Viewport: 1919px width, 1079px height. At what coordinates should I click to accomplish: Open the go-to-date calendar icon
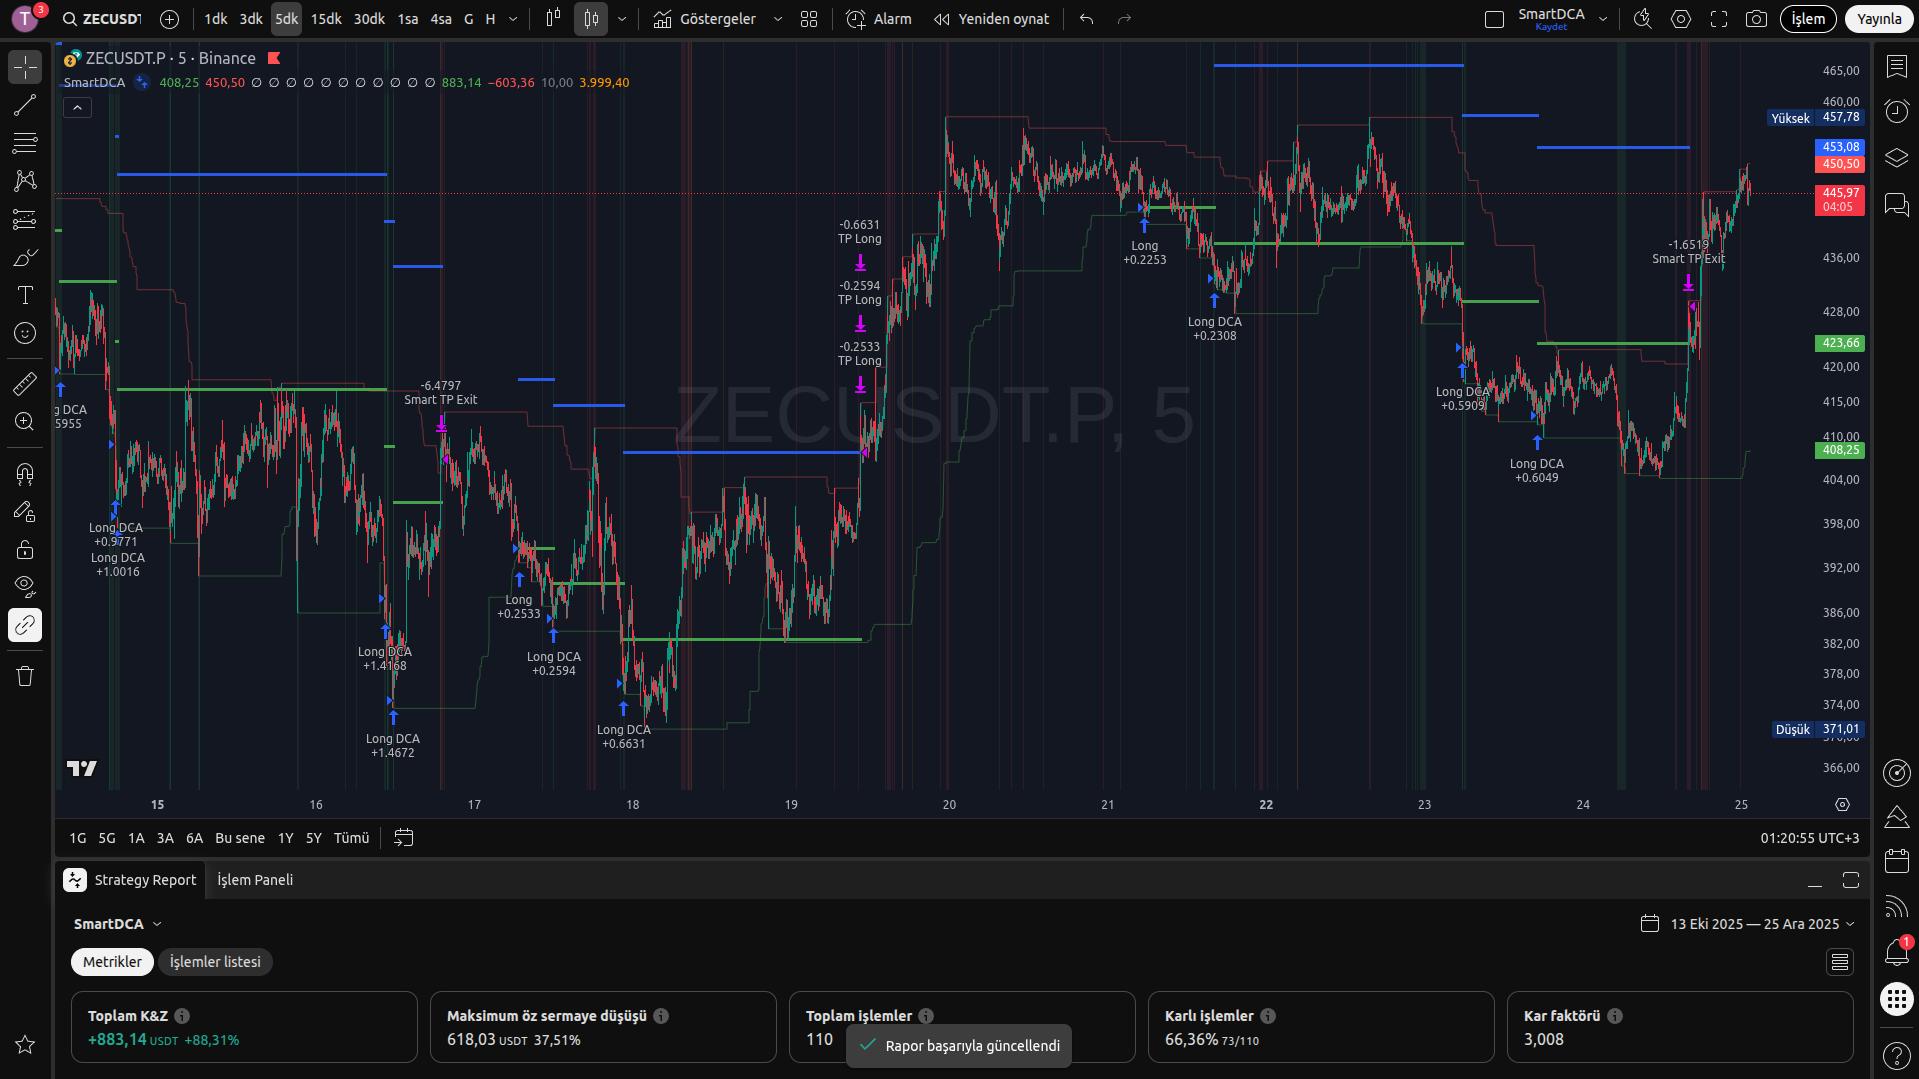(403, 838)
